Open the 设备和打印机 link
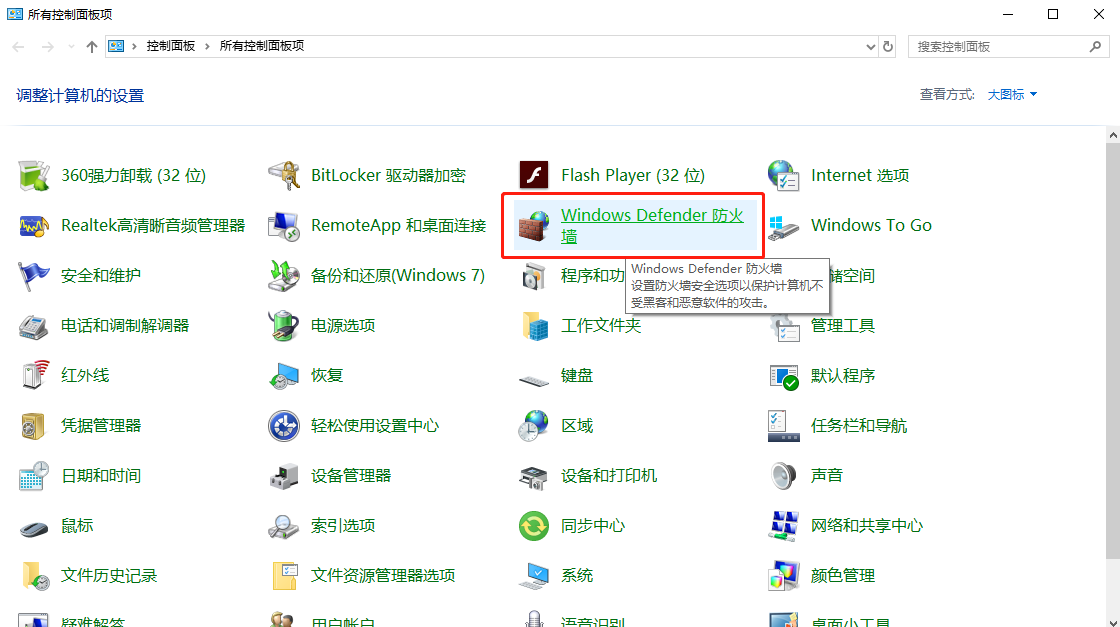Viewport: 1120px width, 627px height. (609, 476)
